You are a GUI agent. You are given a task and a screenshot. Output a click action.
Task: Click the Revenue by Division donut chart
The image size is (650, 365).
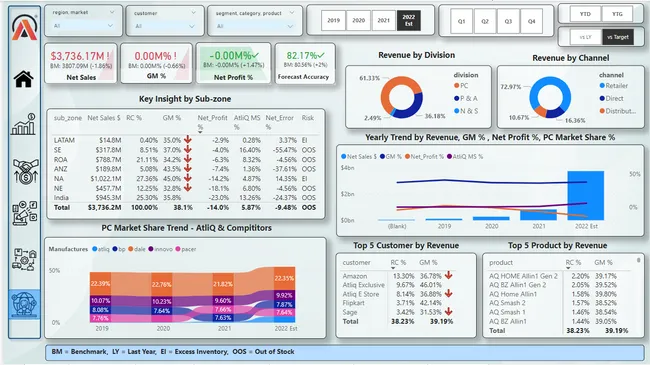pos(402,97)
